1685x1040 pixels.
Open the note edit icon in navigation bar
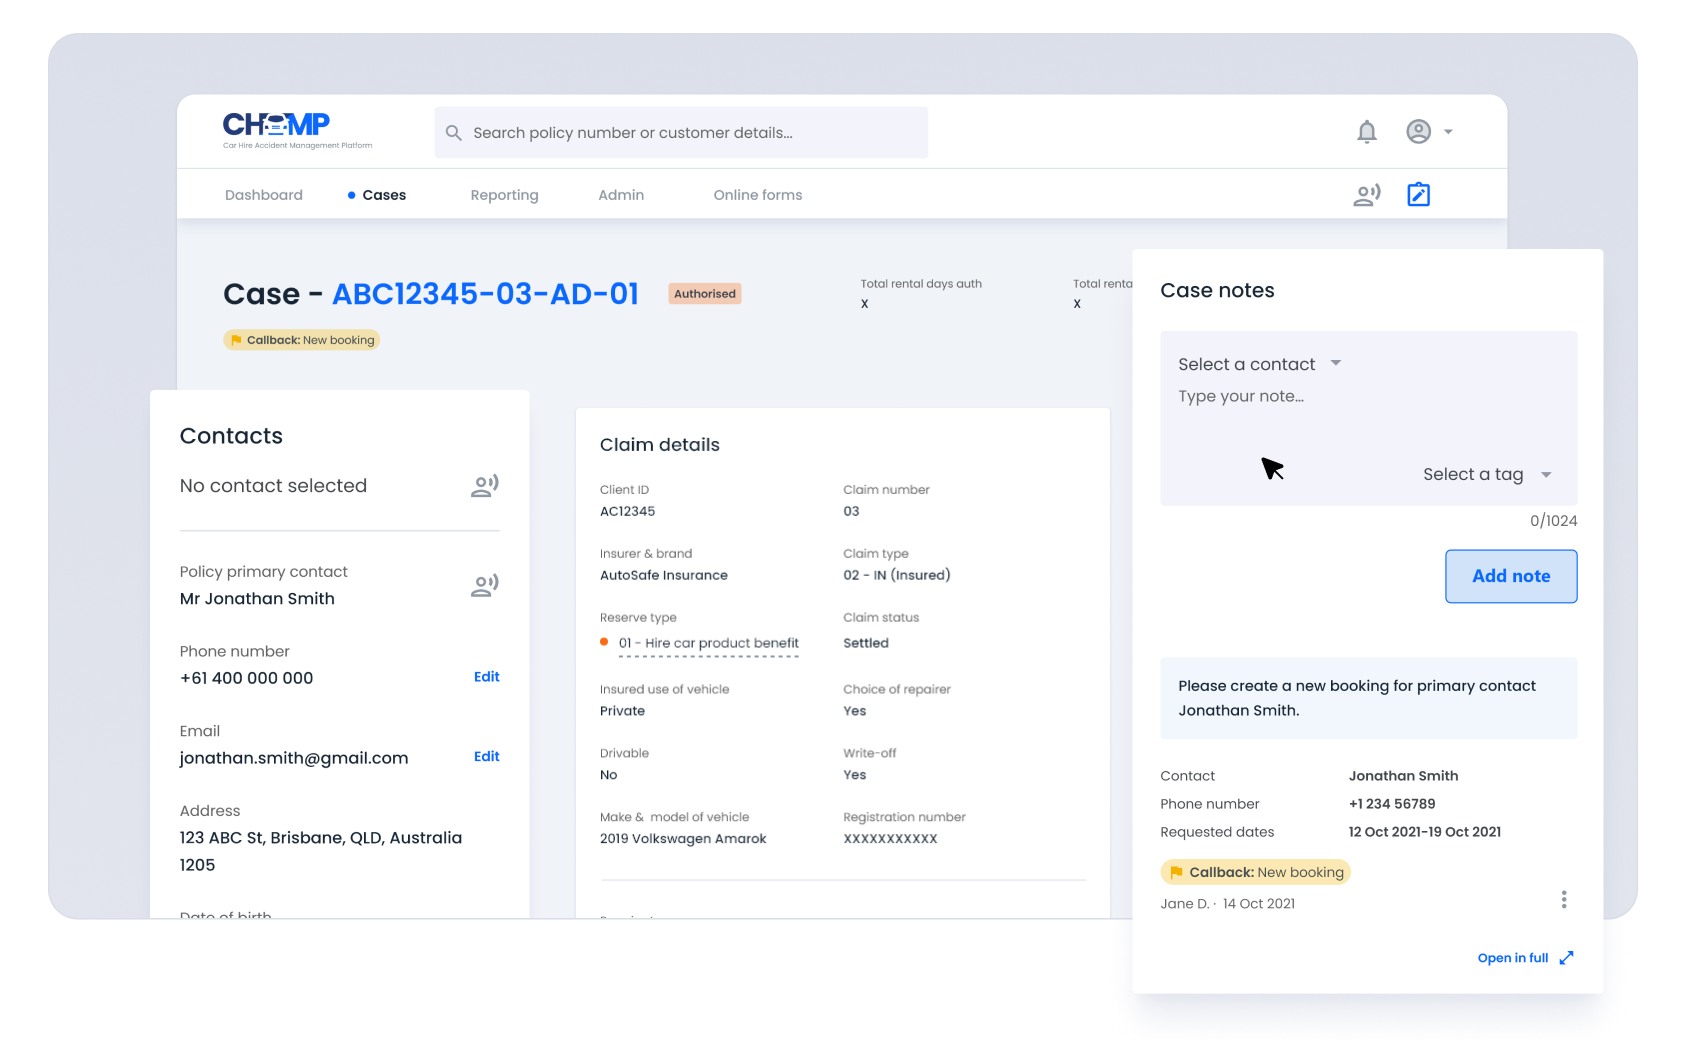(1418, 195)
